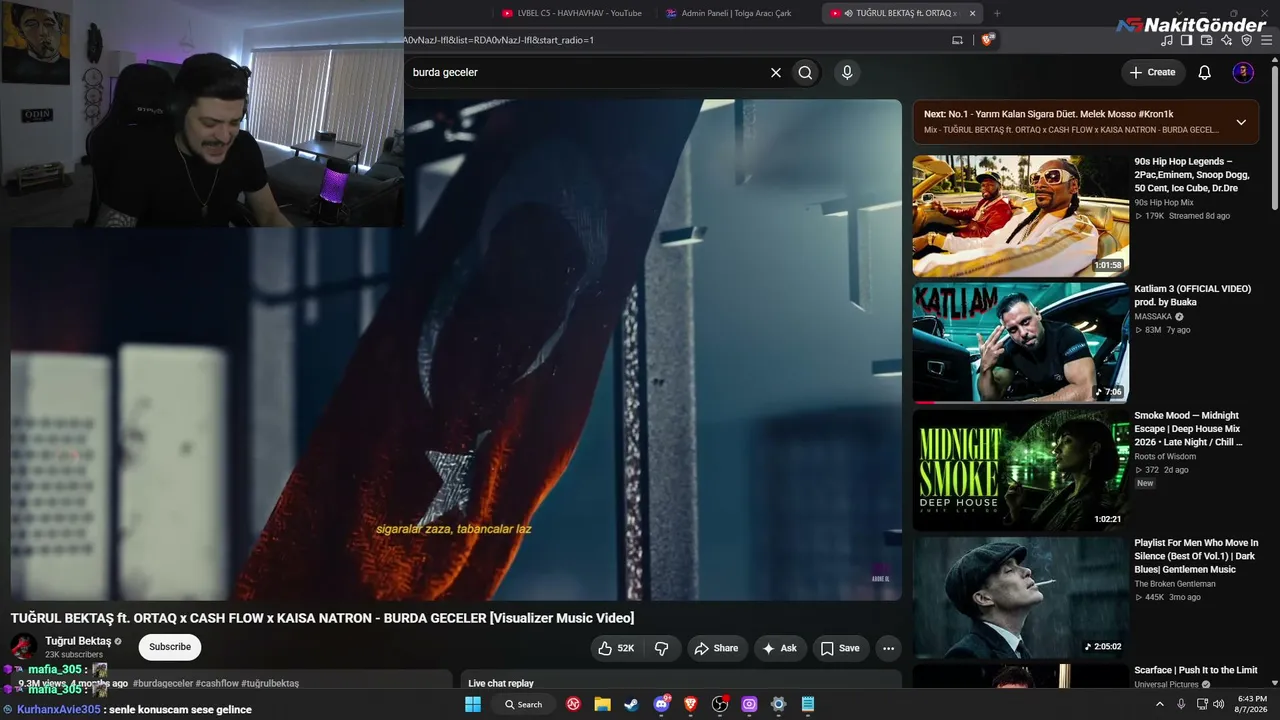The image size is (1280, 720).
Task: Open Brave Leo AI sparkle icon
Action: pos(1226,40)
